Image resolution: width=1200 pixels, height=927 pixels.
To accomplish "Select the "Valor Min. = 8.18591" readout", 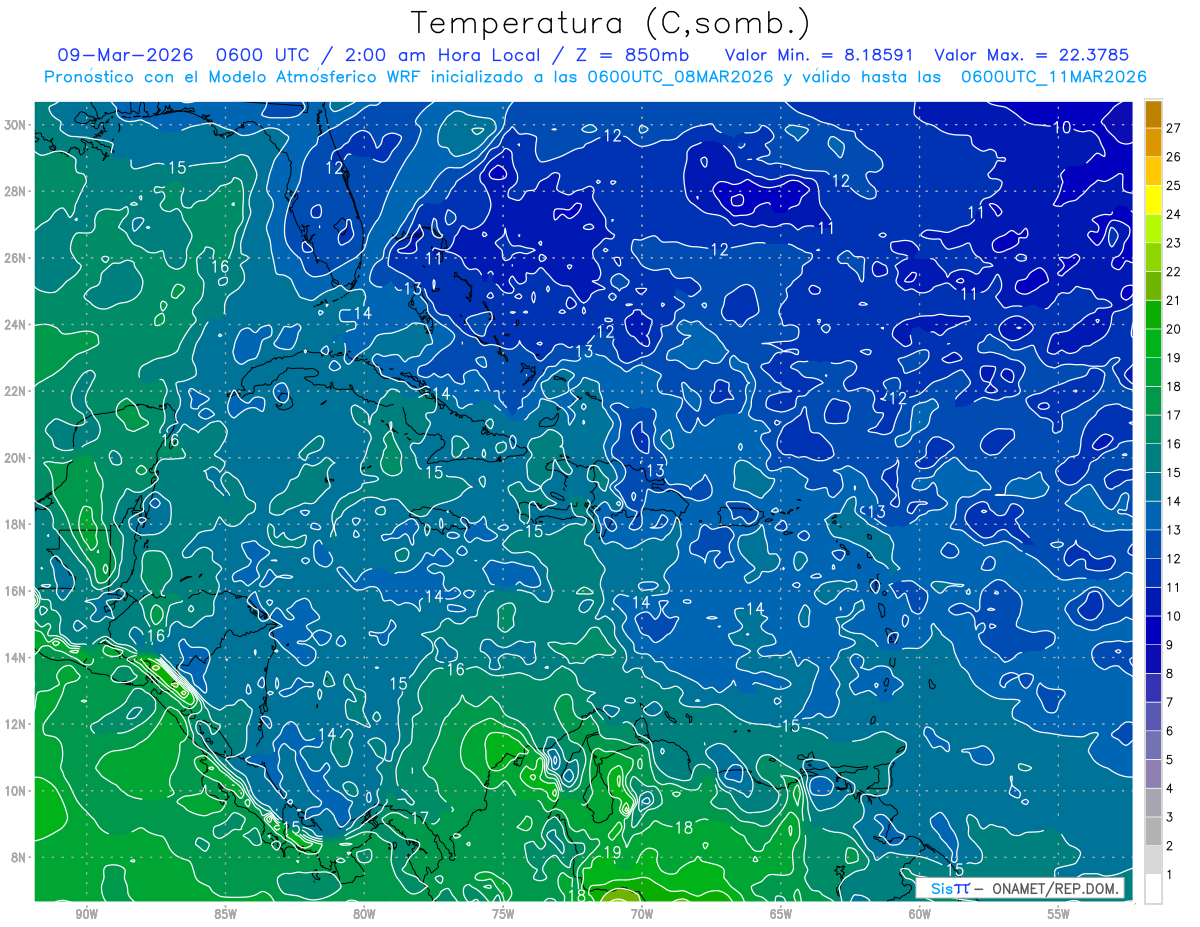I will click(820, 55).
